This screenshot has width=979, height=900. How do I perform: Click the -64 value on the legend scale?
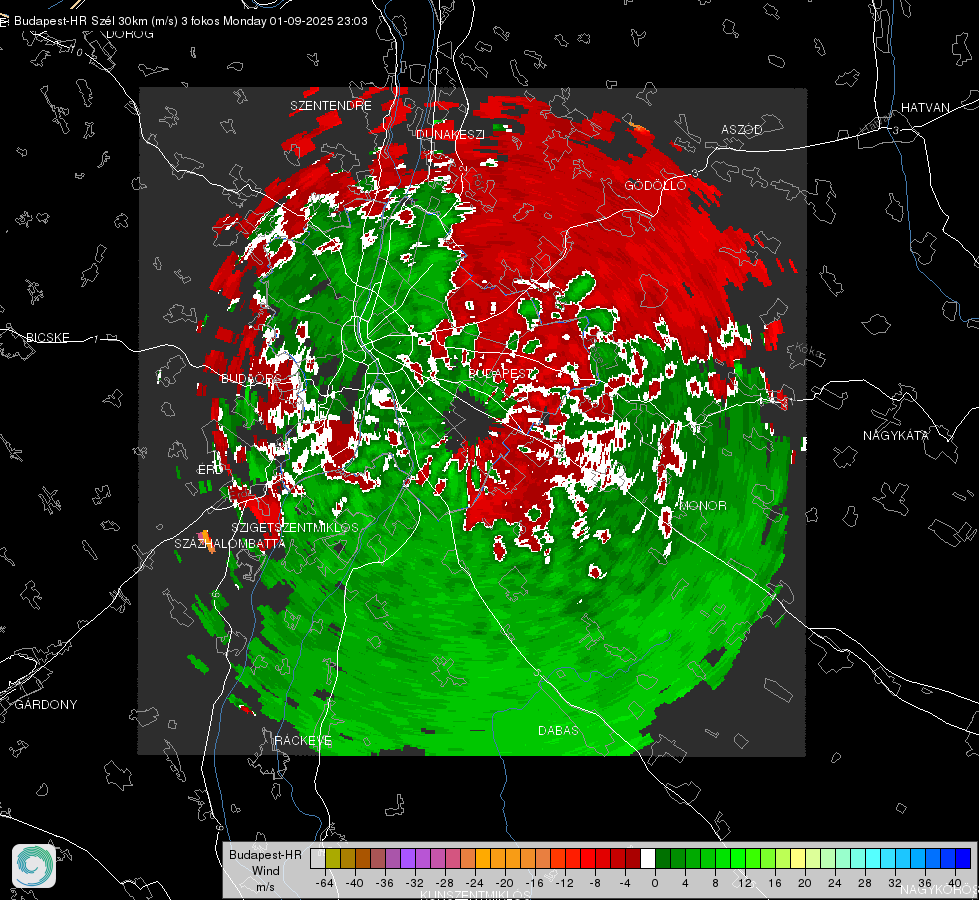(325, 883)
